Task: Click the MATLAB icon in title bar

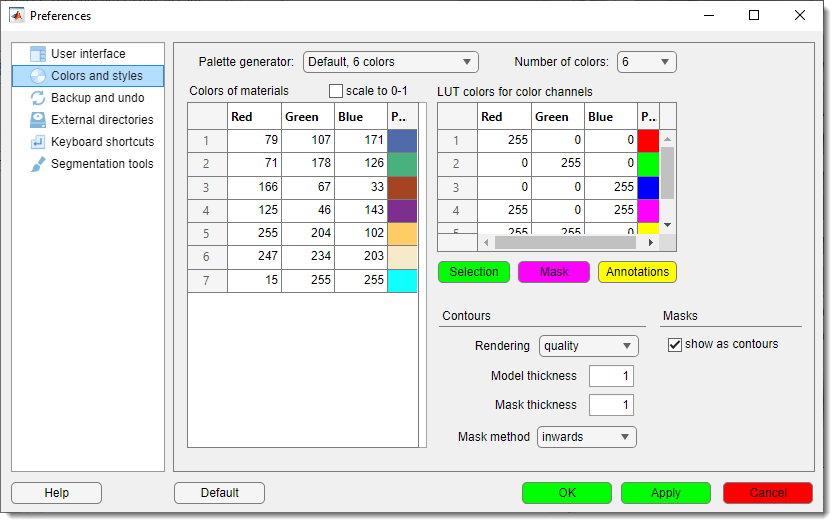Action: click(x=17, y=16)
